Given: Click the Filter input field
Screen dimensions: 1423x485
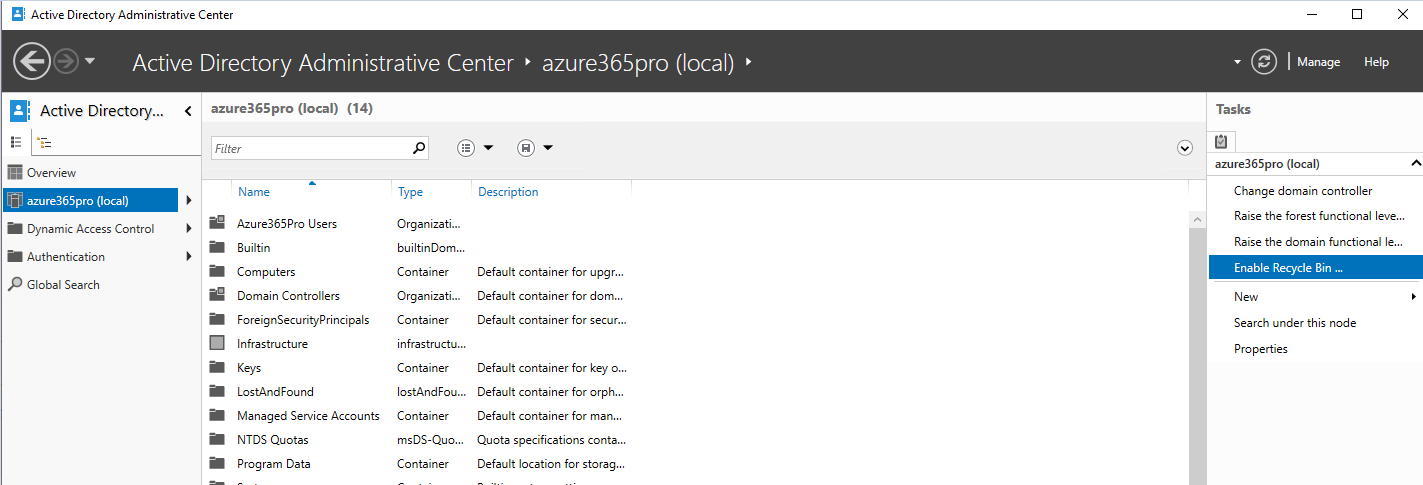Looking at the screenshot, I should coord(311,148).
